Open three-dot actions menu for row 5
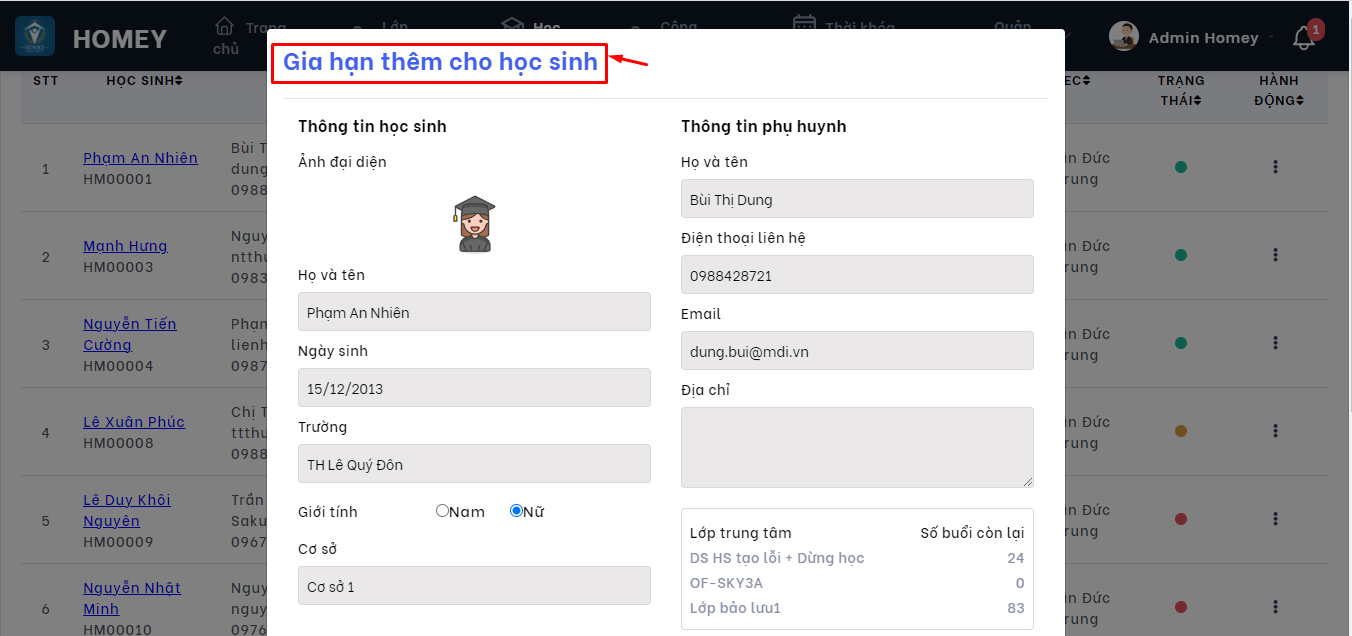 pos(1276,520)
